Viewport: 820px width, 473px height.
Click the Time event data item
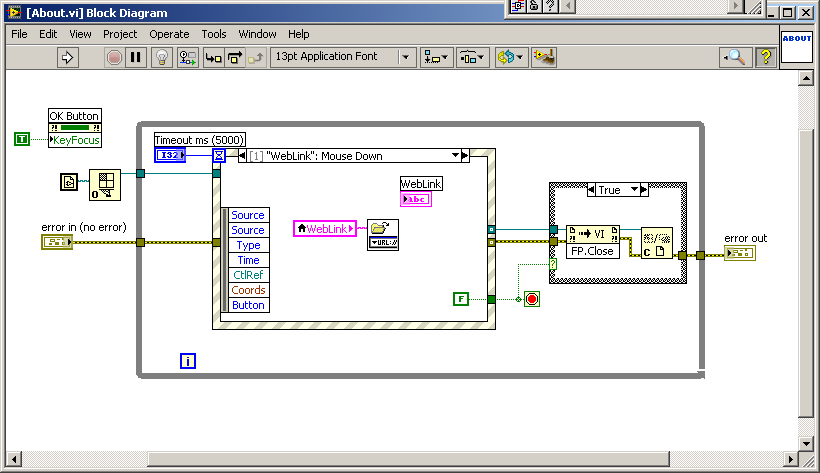(x=248, y=260)
